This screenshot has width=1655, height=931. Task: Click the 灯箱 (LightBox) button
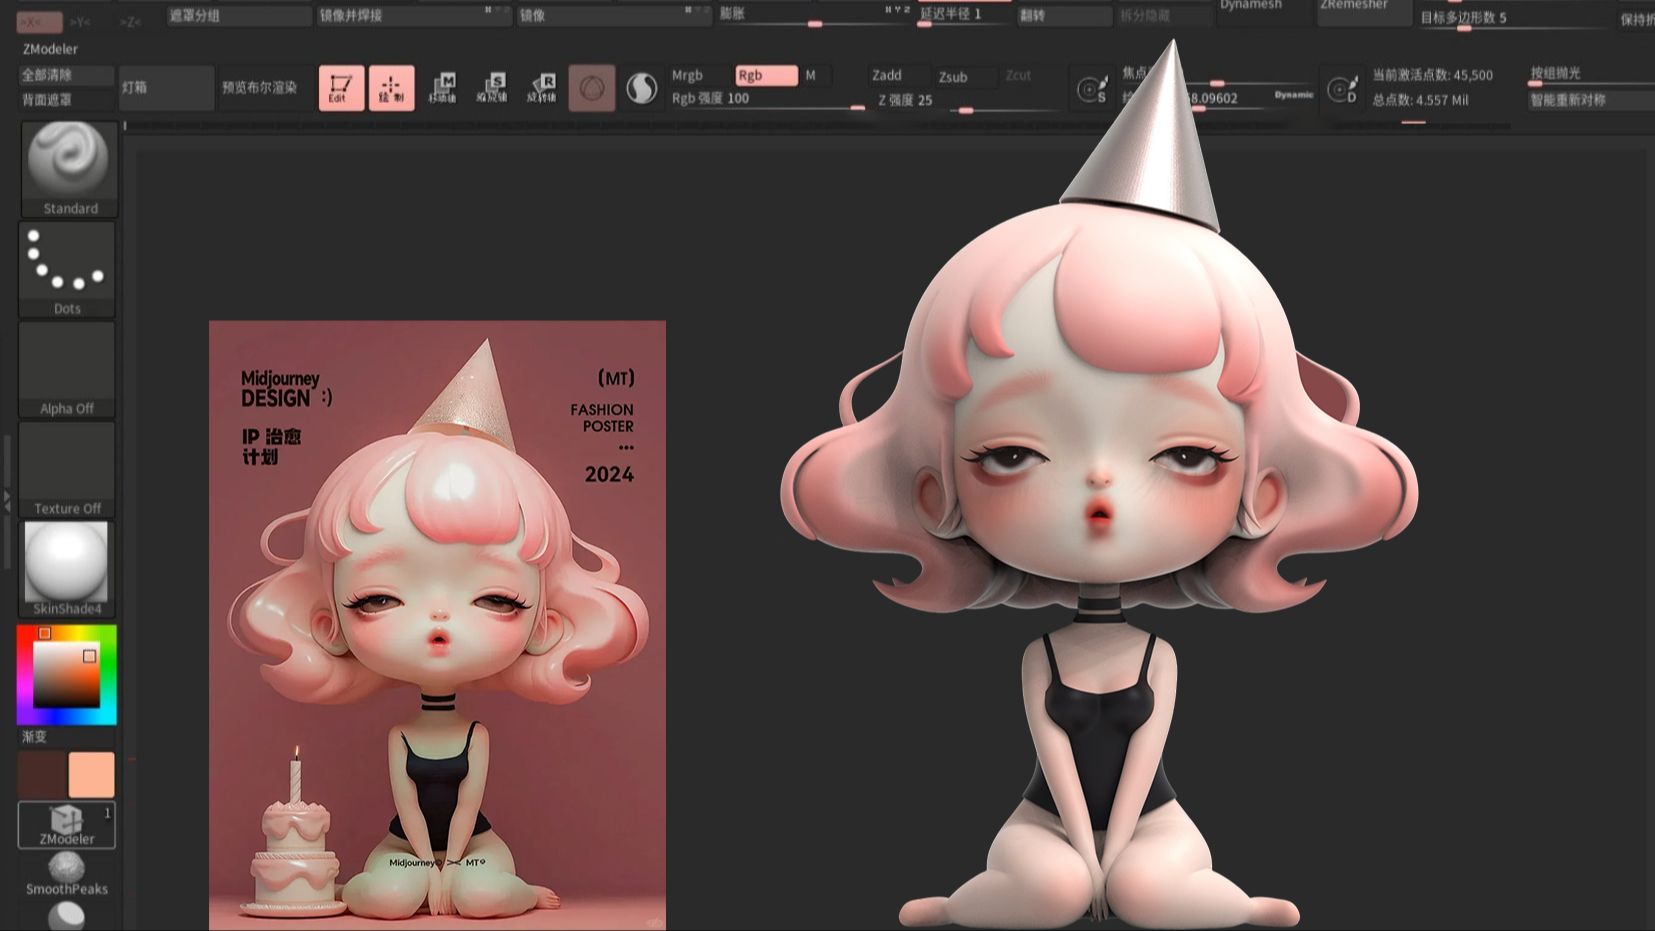point(165,88)
